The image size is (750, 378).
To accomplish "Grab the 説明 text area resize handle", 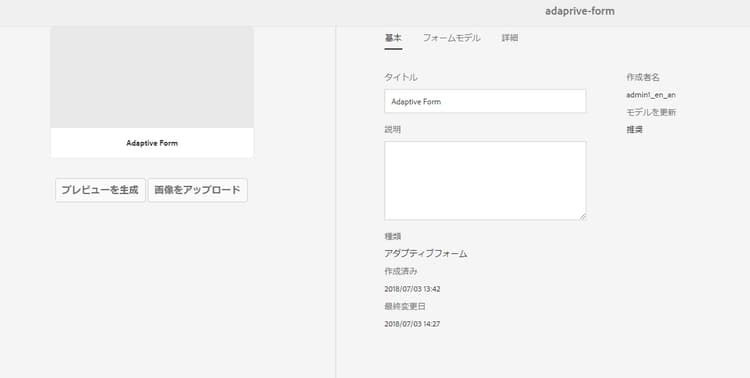I will [582, 217].
